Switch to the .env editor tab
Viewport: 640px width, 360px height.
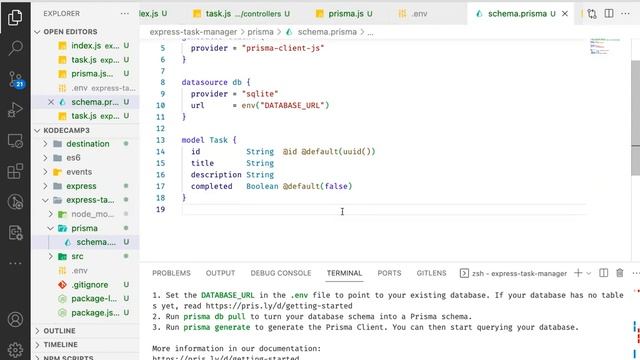[x=413, y=13]
